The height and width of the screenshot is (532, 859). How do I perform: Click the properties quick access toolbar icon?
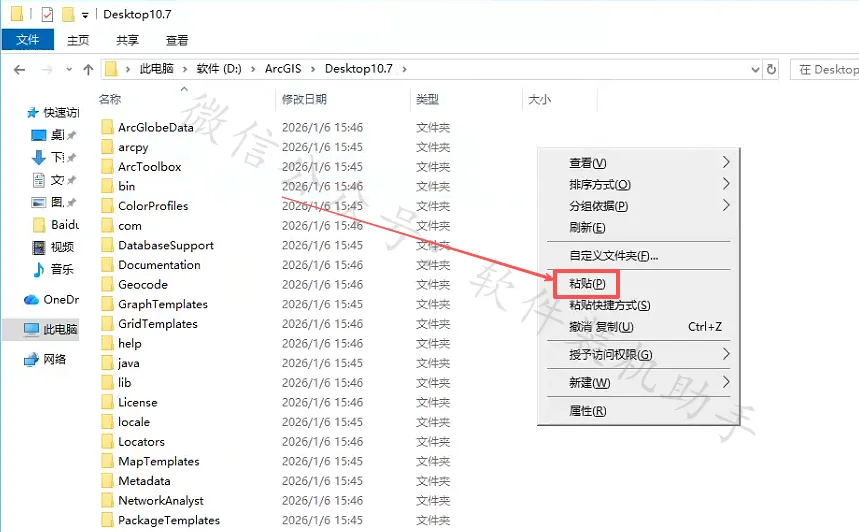coord(48,14)
